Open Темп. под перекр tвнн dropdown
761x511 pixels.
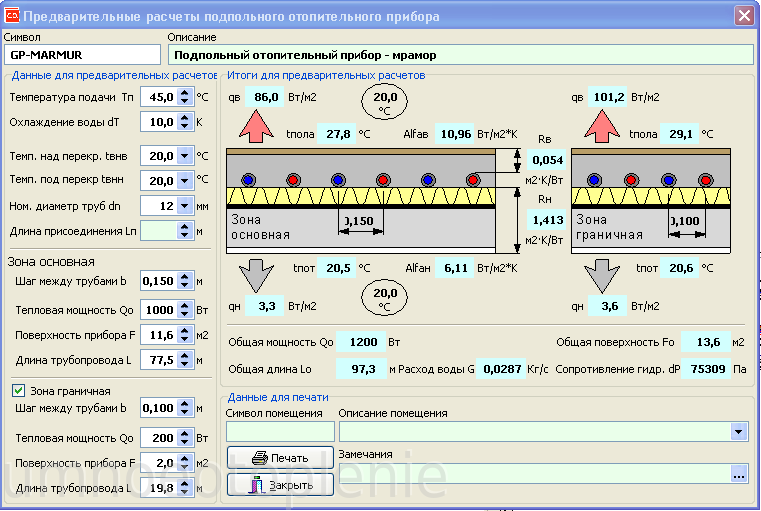pyautogui.click(x=184, y=181)
